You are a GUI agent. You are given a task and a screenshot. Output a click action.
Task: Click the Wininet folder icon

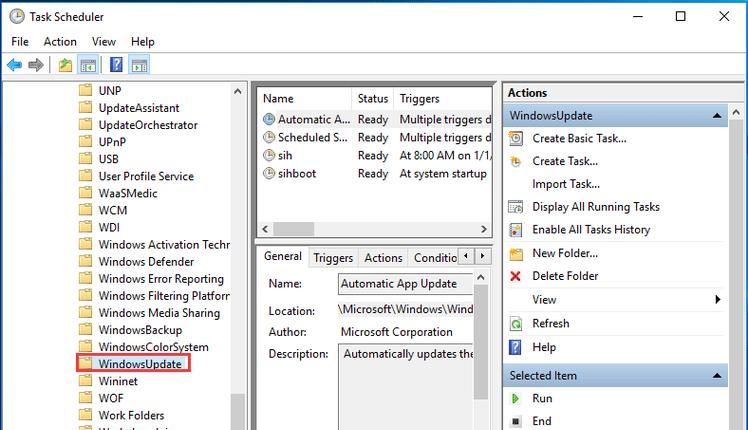coord(85,380)
